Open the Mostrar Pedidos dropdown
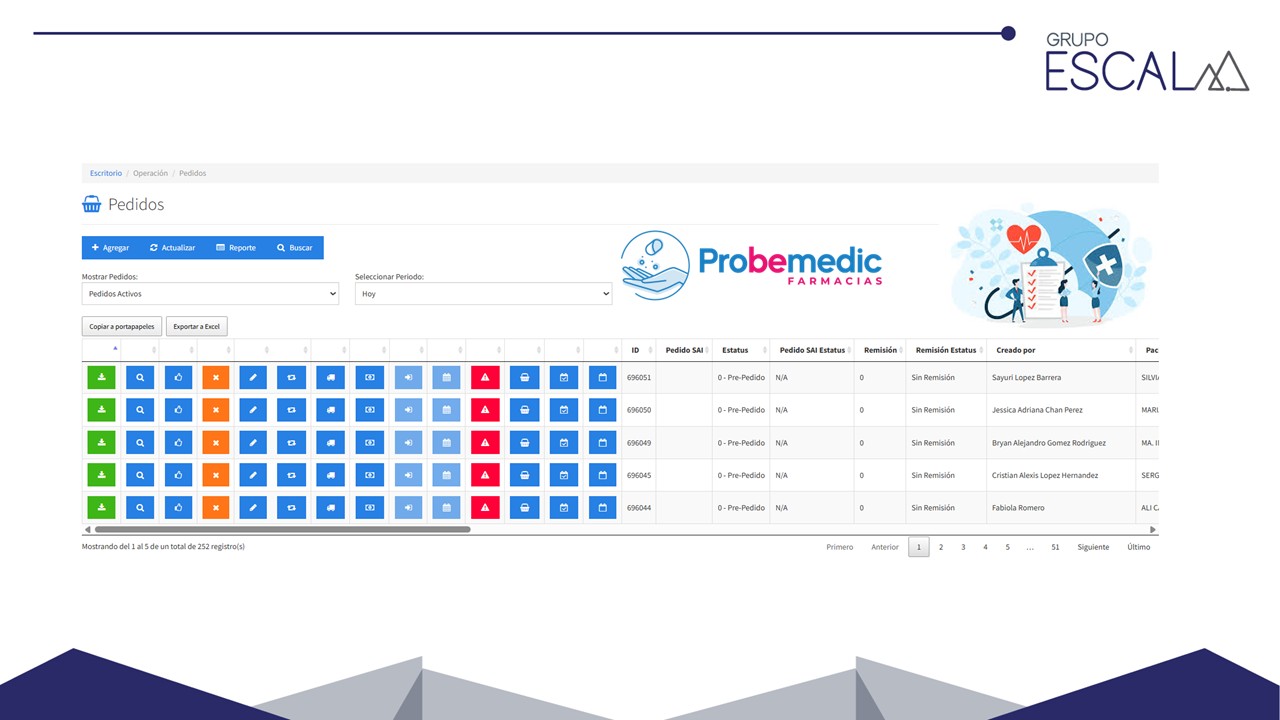1280x720 pixels. pyautogui.click(x=210, y=294)
